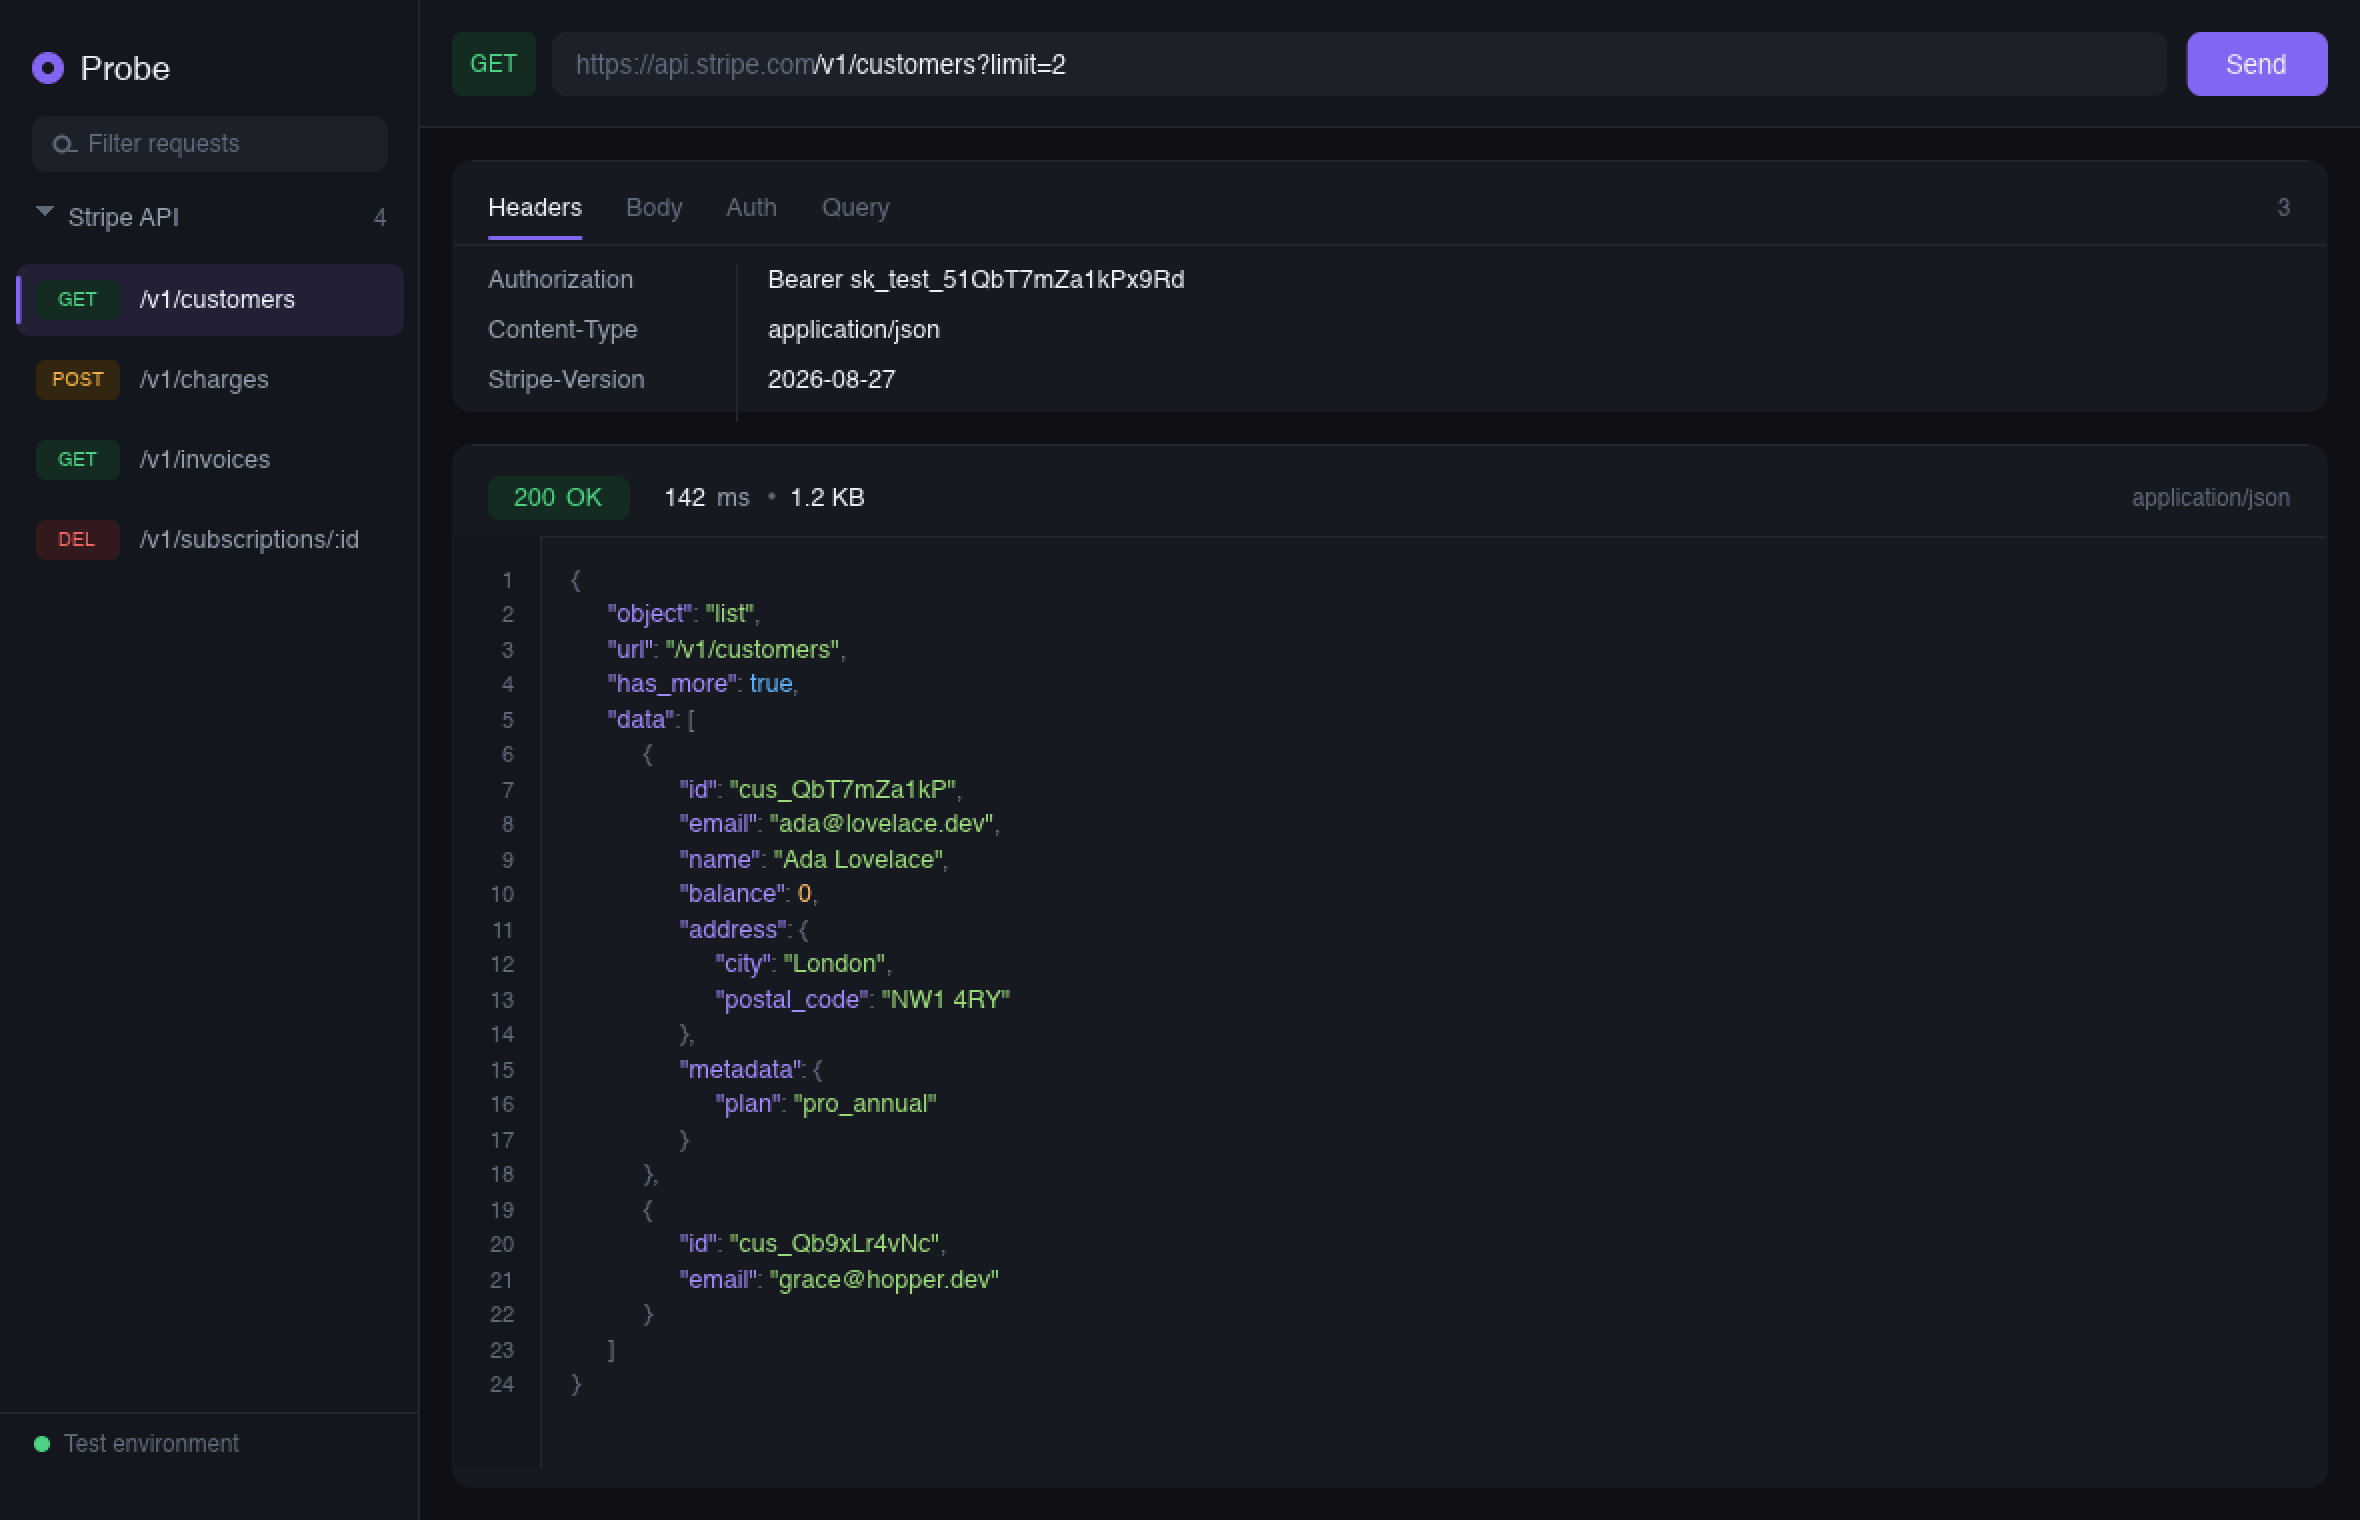Click the Content-Type header name
The width and height of the screenshot is (2360, 1520).
pos(562,329)
